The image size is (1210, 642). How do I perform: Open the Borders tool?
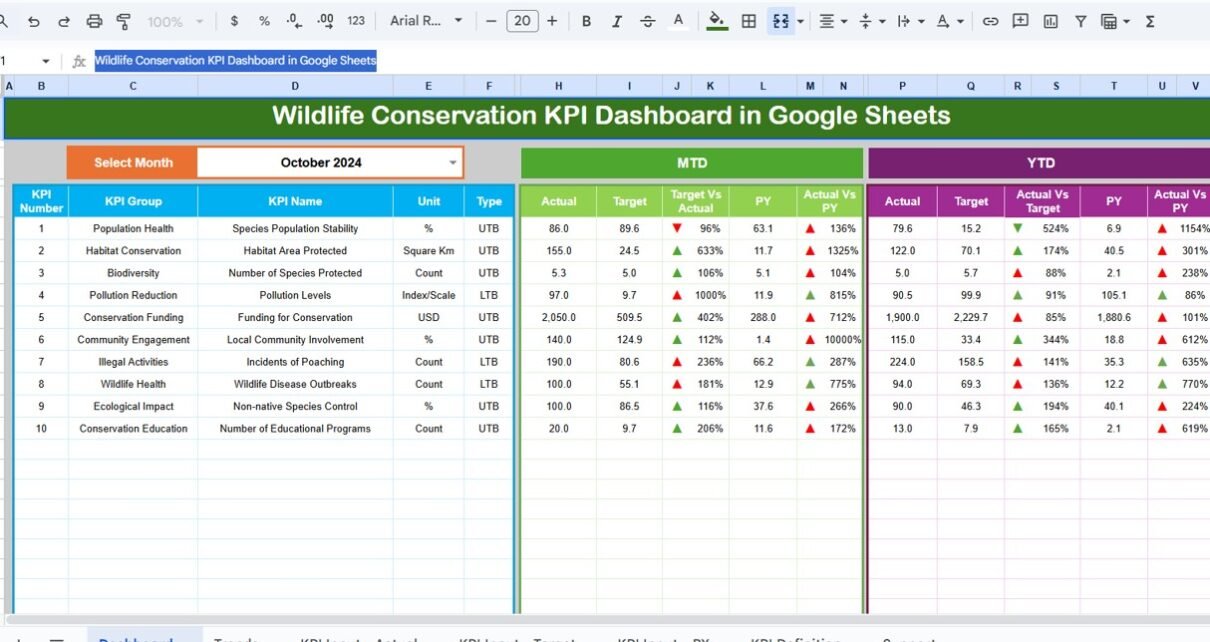(748, 21)
